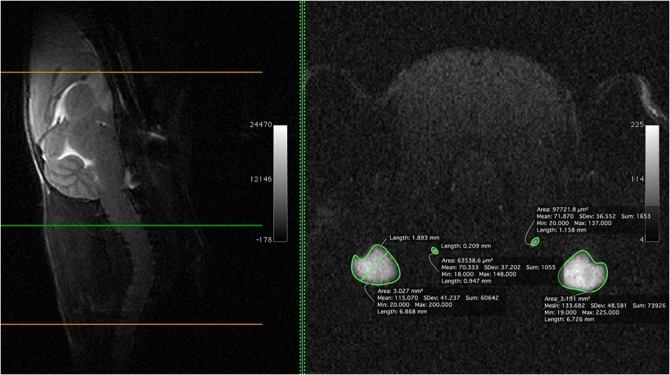This screenshot has width=670, height=375.
Task: Click the 'Area: 97721.8 µm²' annotation text
Action: click(562, 209)
